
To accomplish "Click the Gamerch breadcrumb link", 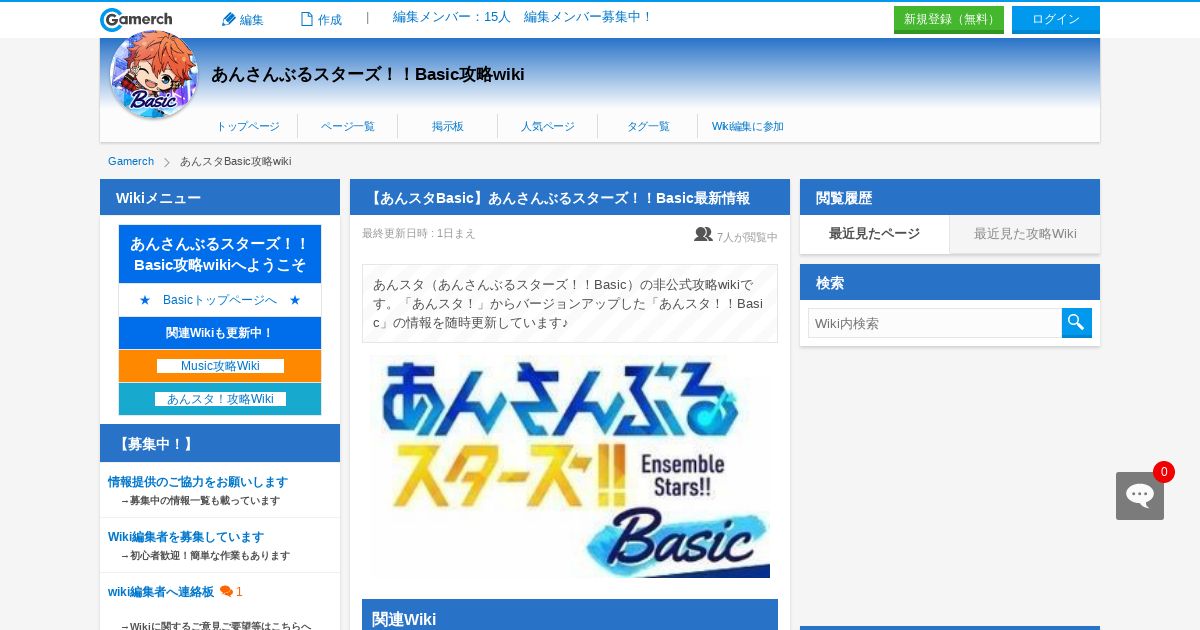I will [131, 161].
